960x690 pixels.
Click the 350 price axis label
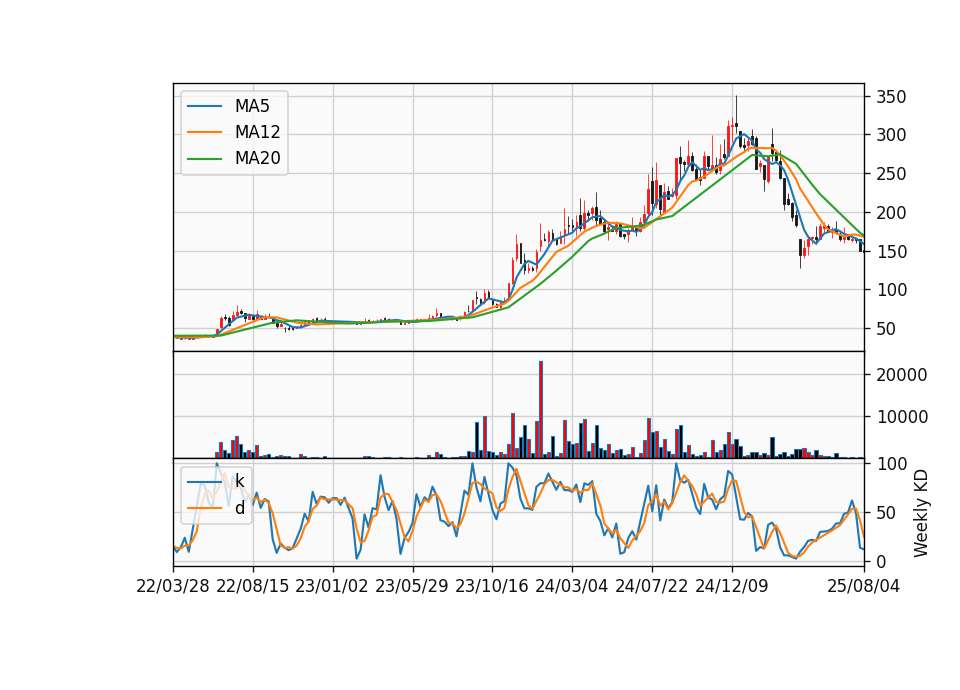click(x=891, y=97)
